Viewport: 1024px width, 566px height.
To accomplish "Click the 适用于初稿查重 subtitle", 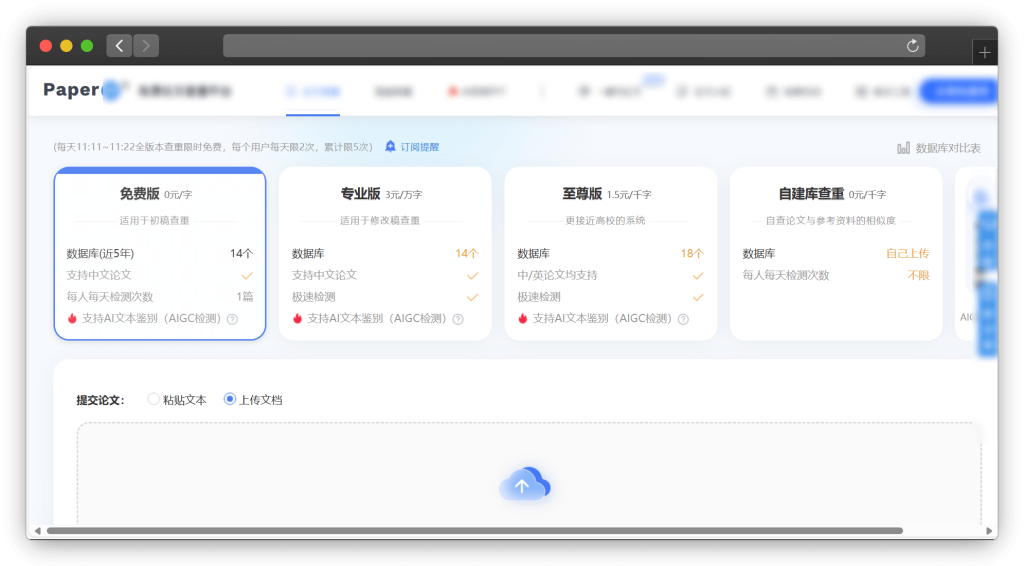I will (x=154, y=221).
